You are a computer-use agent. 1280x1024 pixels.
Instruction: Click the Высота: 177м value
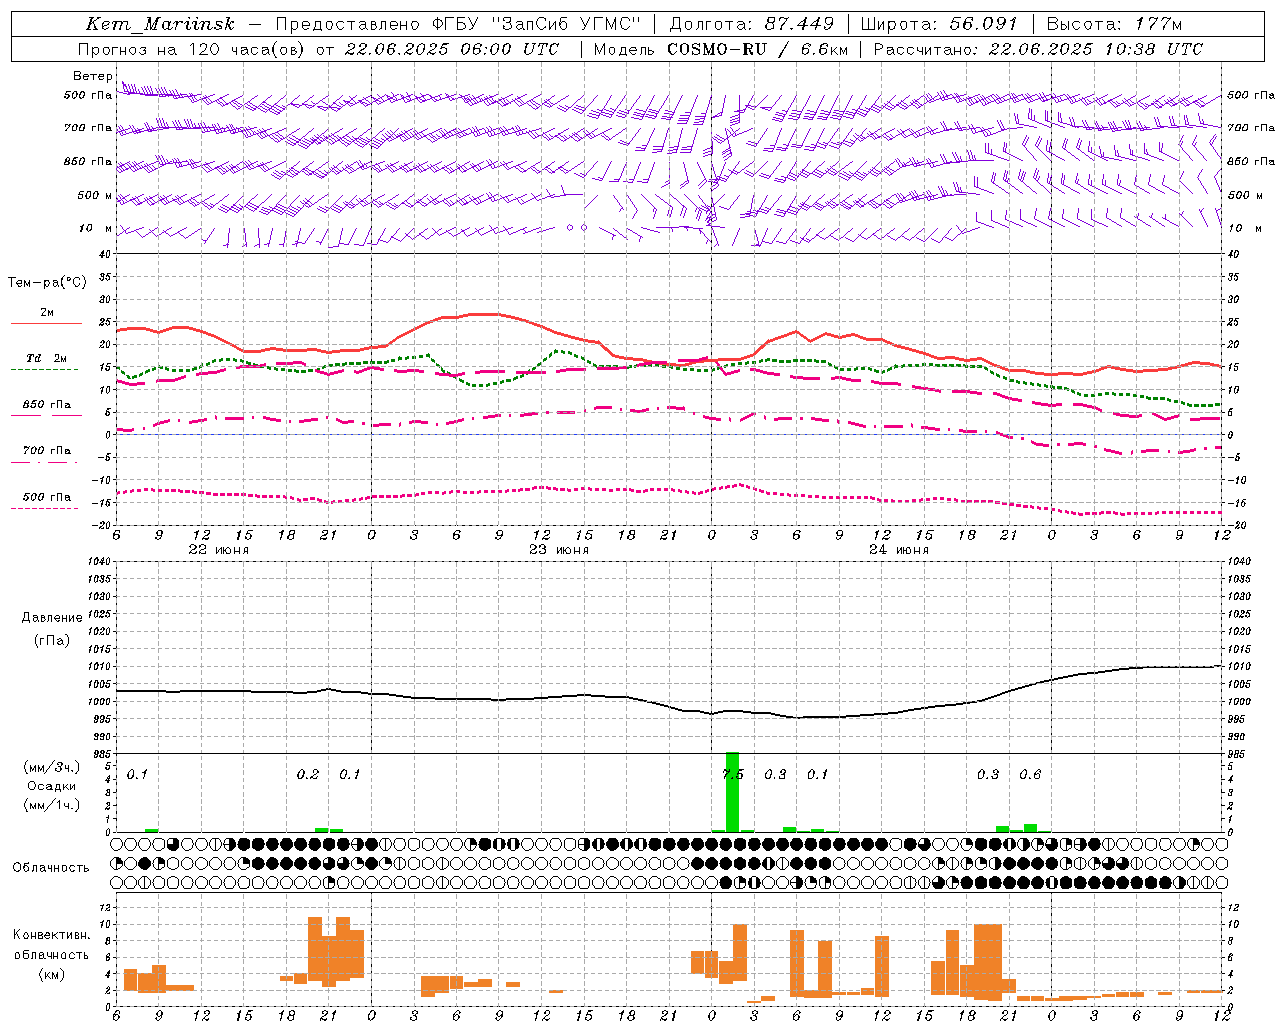1114,24
